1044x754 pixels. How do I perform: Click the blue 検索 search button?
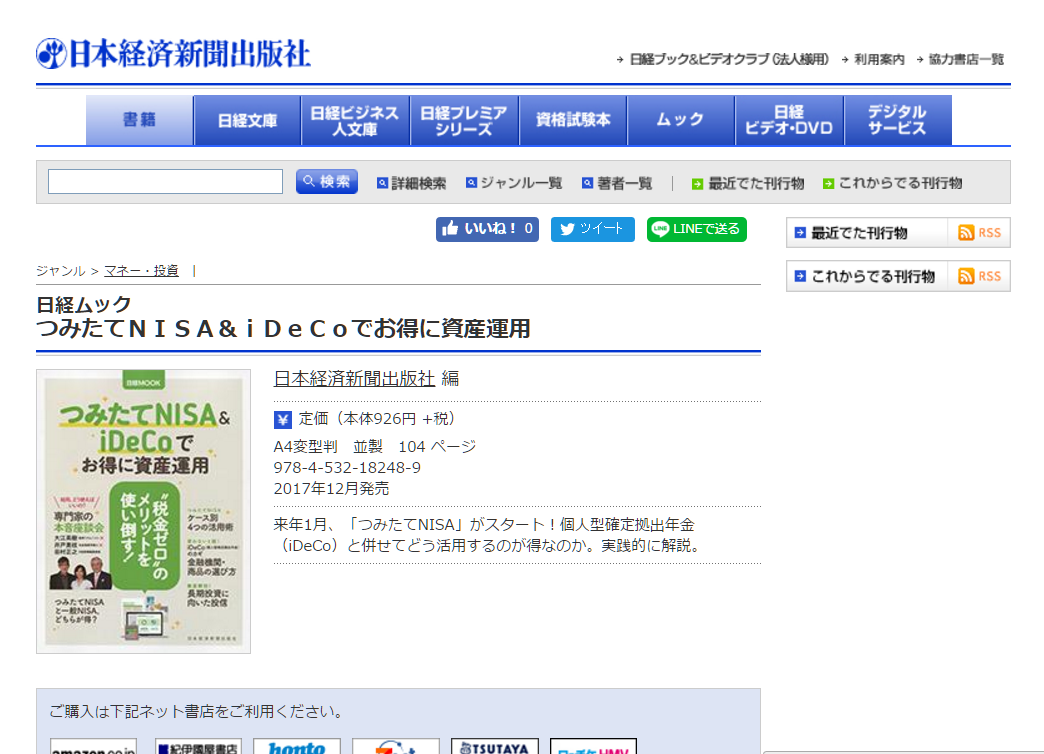click(x=327, y=181)
